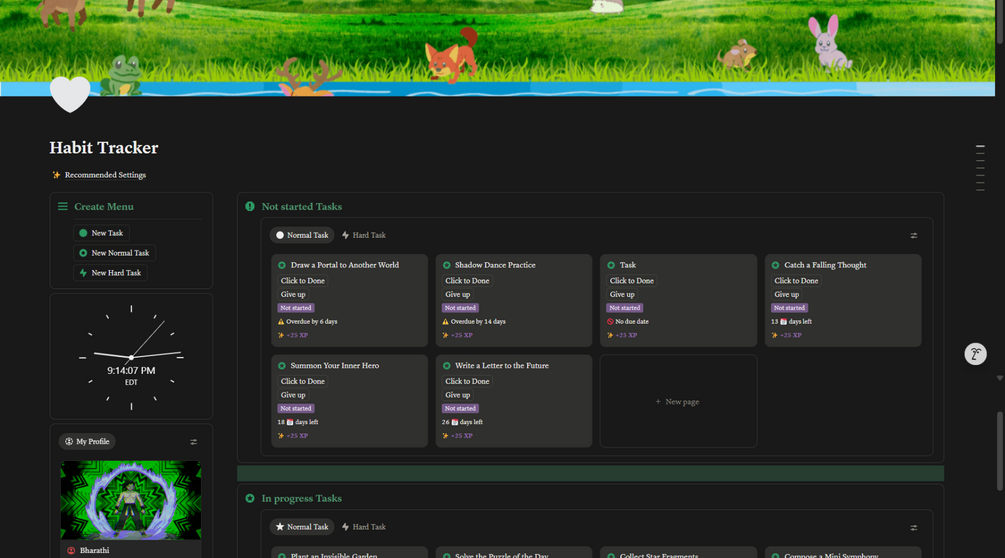Open the Bharathi profile image thumbnail
Viewport: 1005px width, 558px height.
(131, 500)
